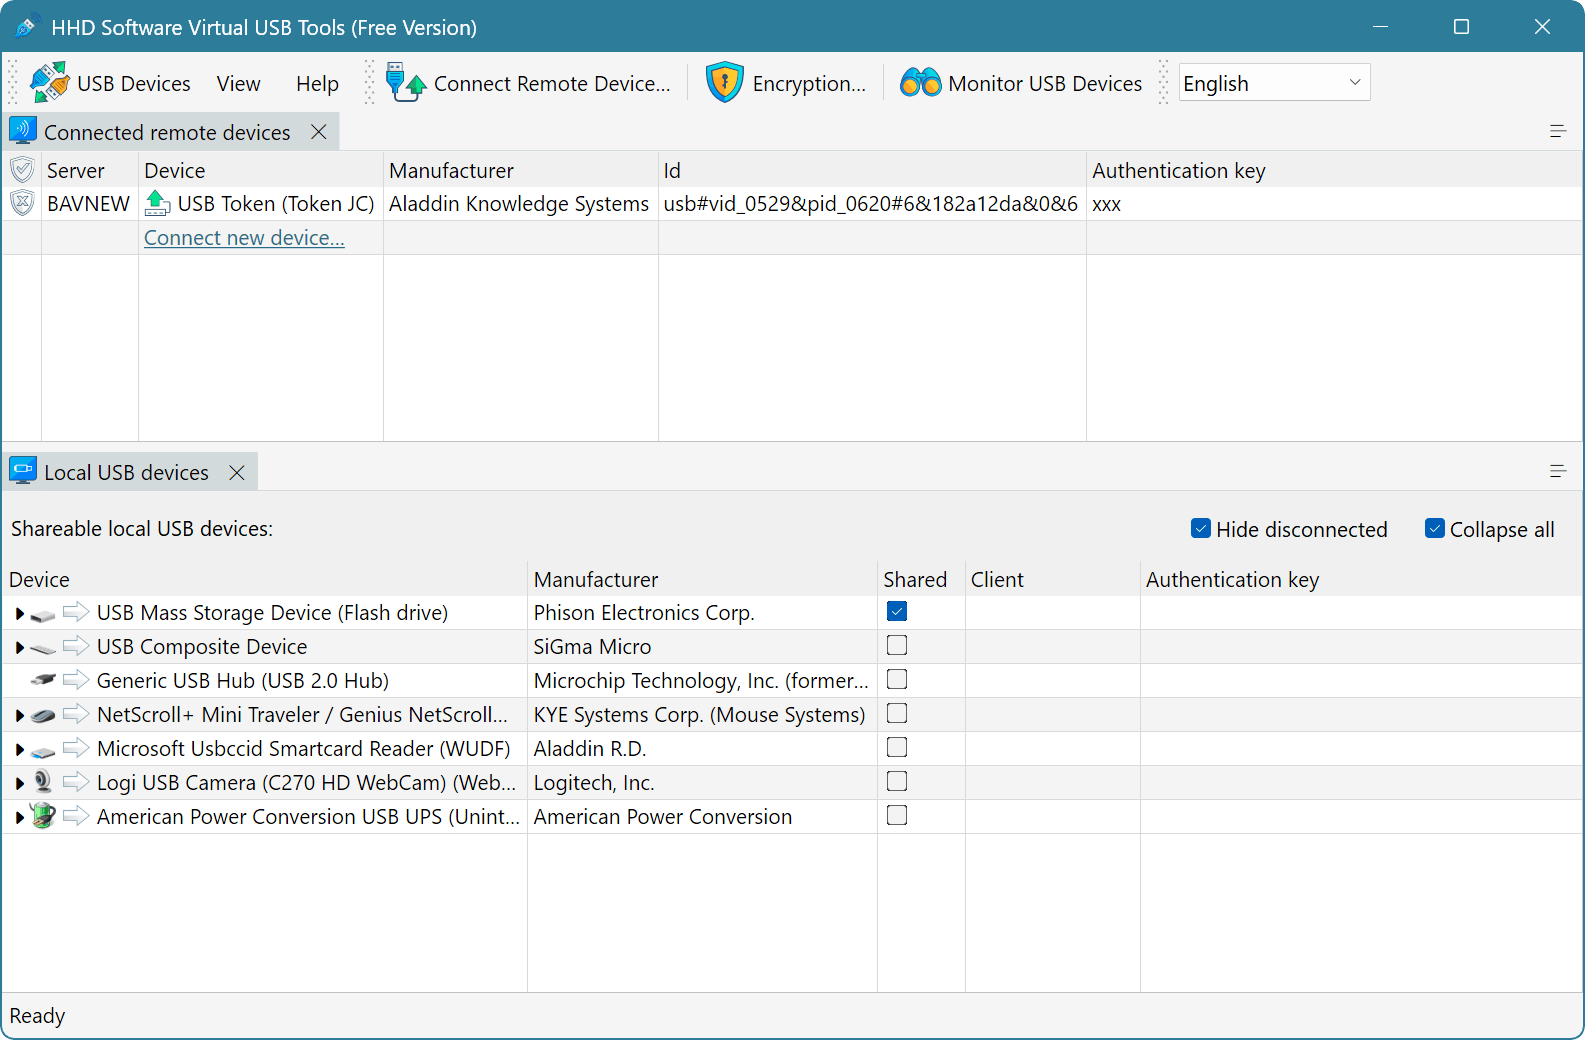The height and width of the screenshot is (1040, 1585).
Task: Click the Monitor USB Devices binoculars icon
Action: pyautogui.click(x=920, y=83)
